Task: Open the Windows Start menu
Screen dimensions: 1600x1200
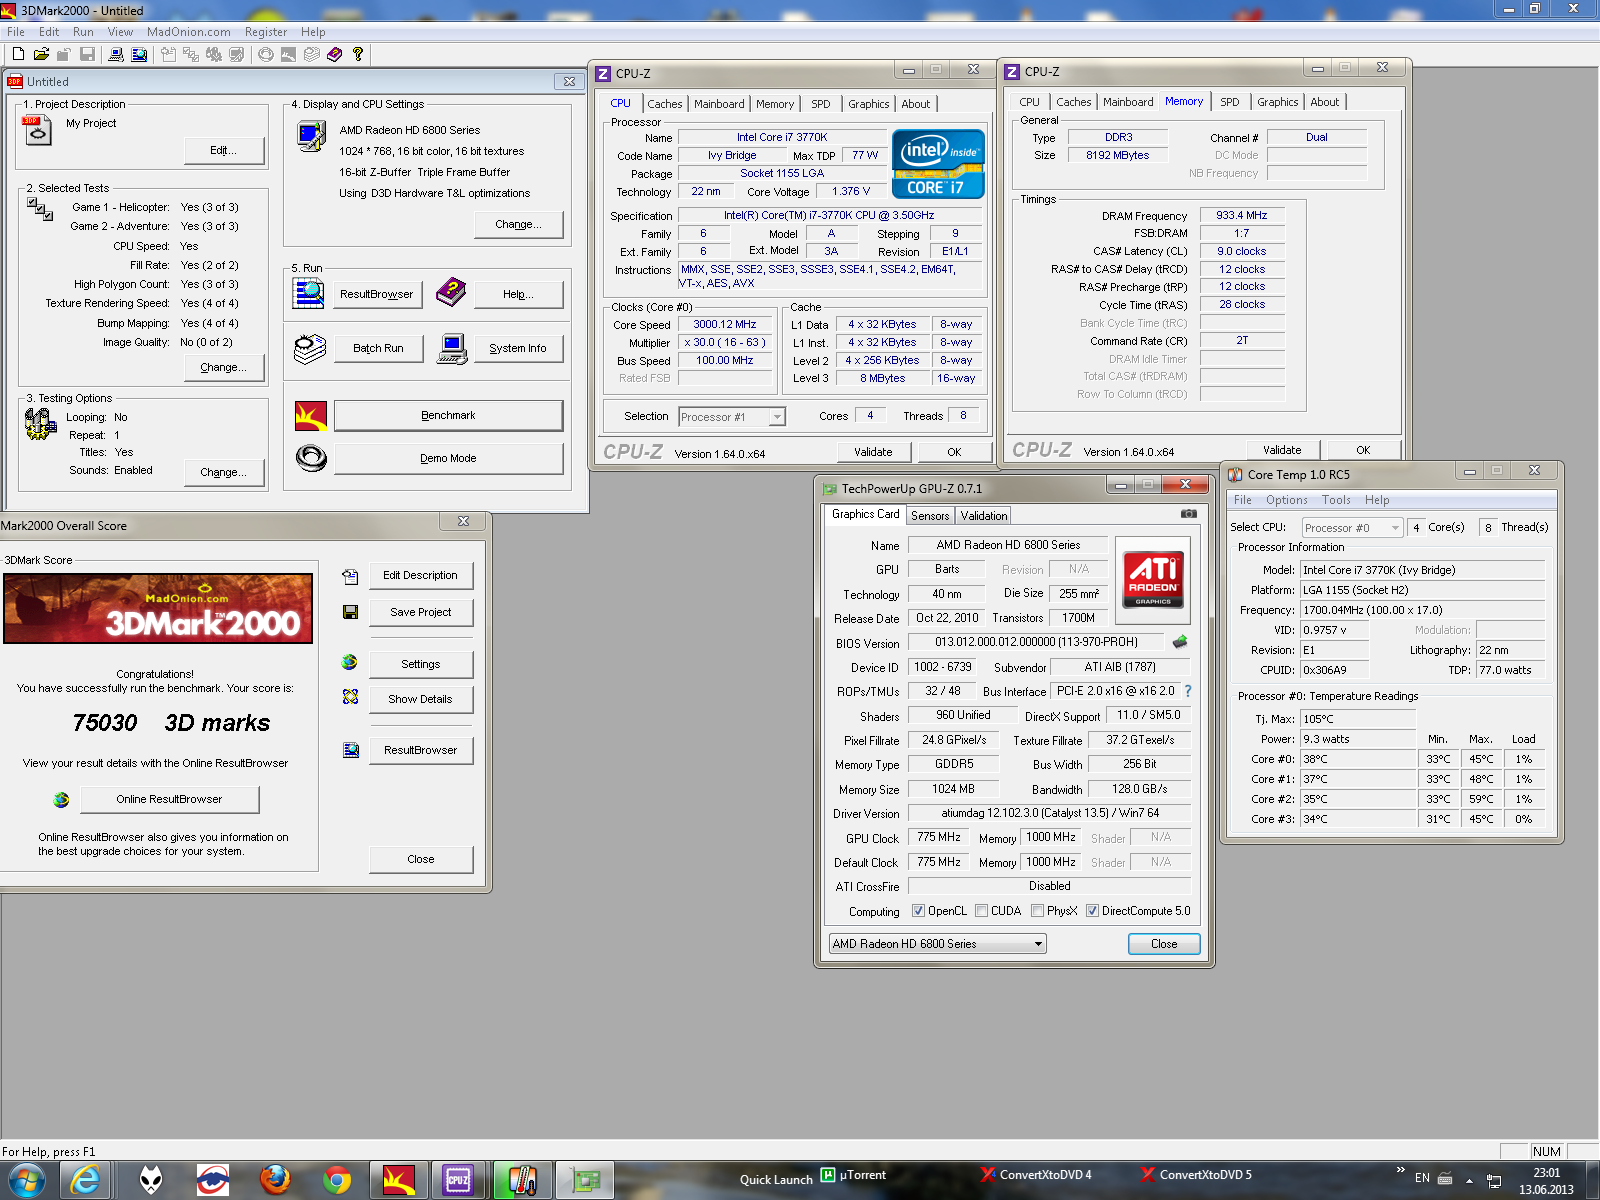Action: pyautogui.click(x=26, y=1180)
